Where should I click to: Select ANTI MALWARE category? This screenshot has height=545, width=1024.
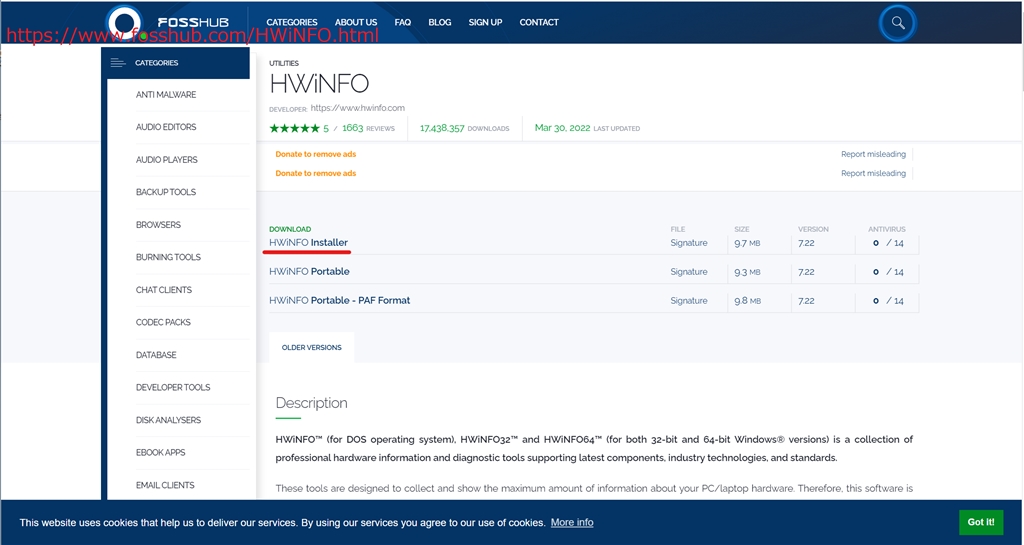coord(166,95)
